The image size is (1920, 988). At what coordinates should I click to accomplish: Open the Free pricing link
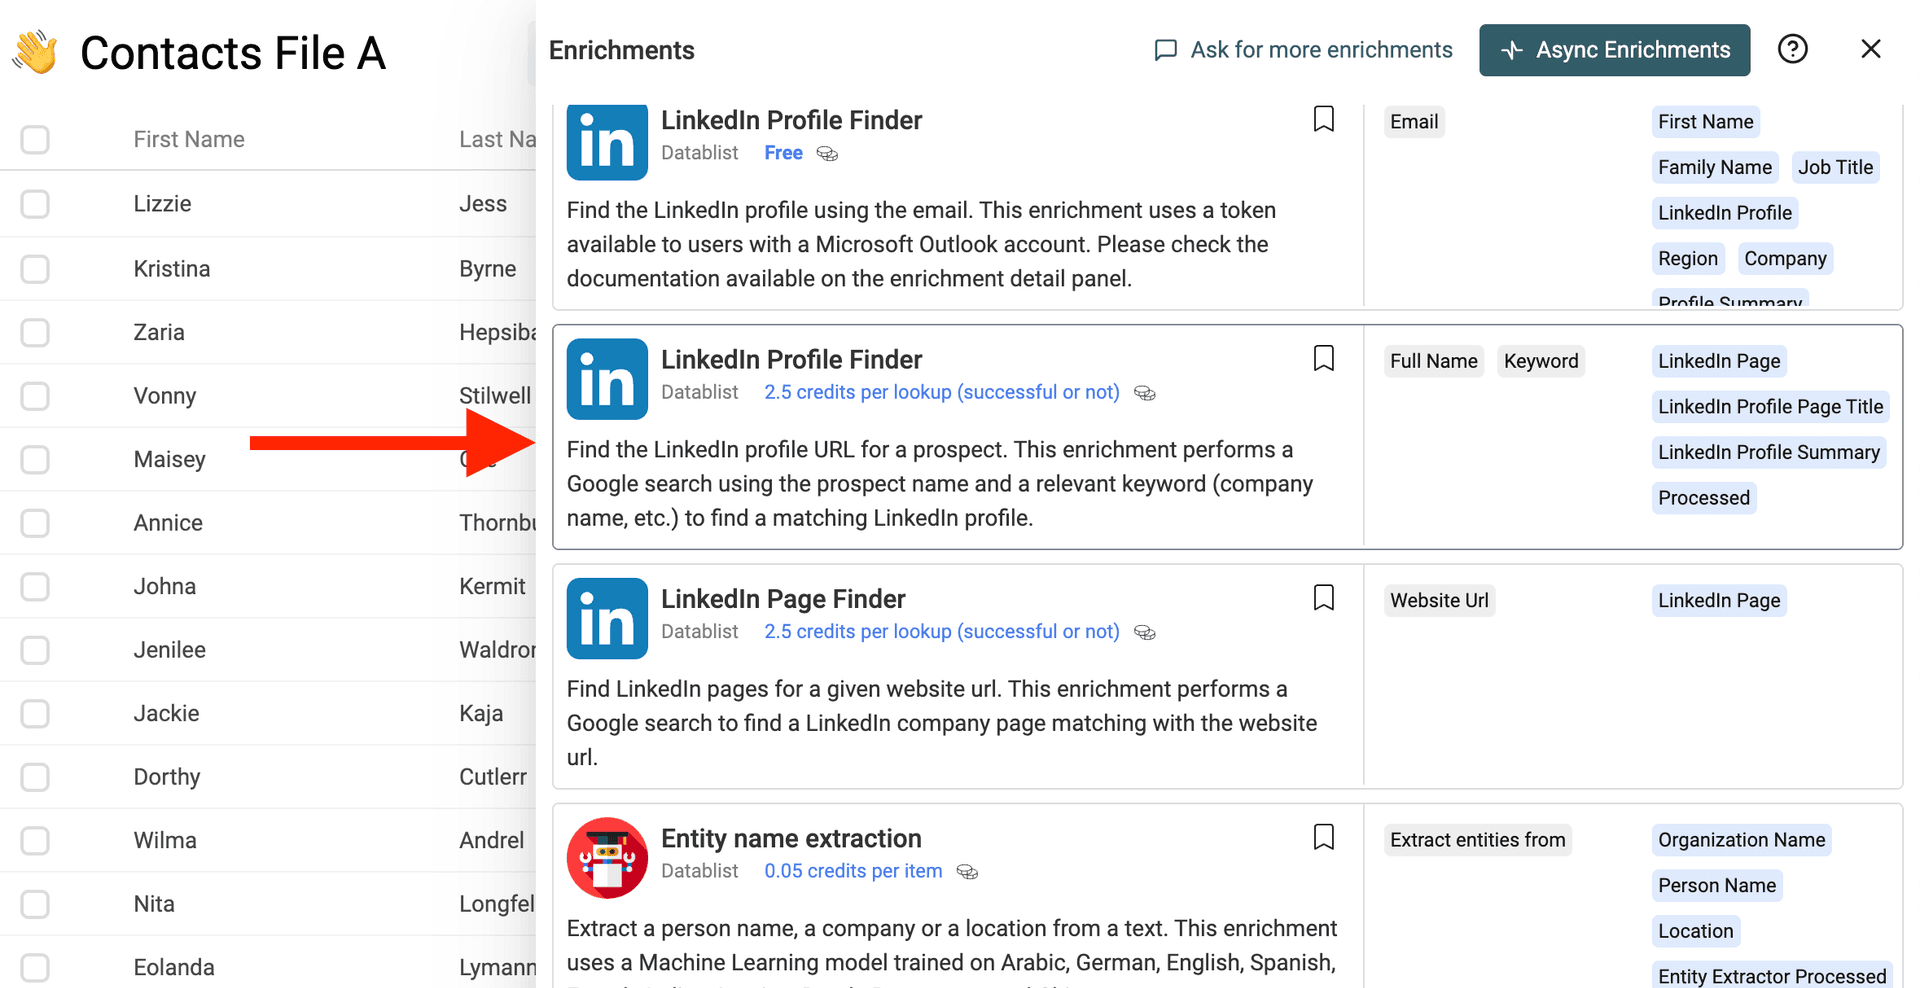[783, 152]
